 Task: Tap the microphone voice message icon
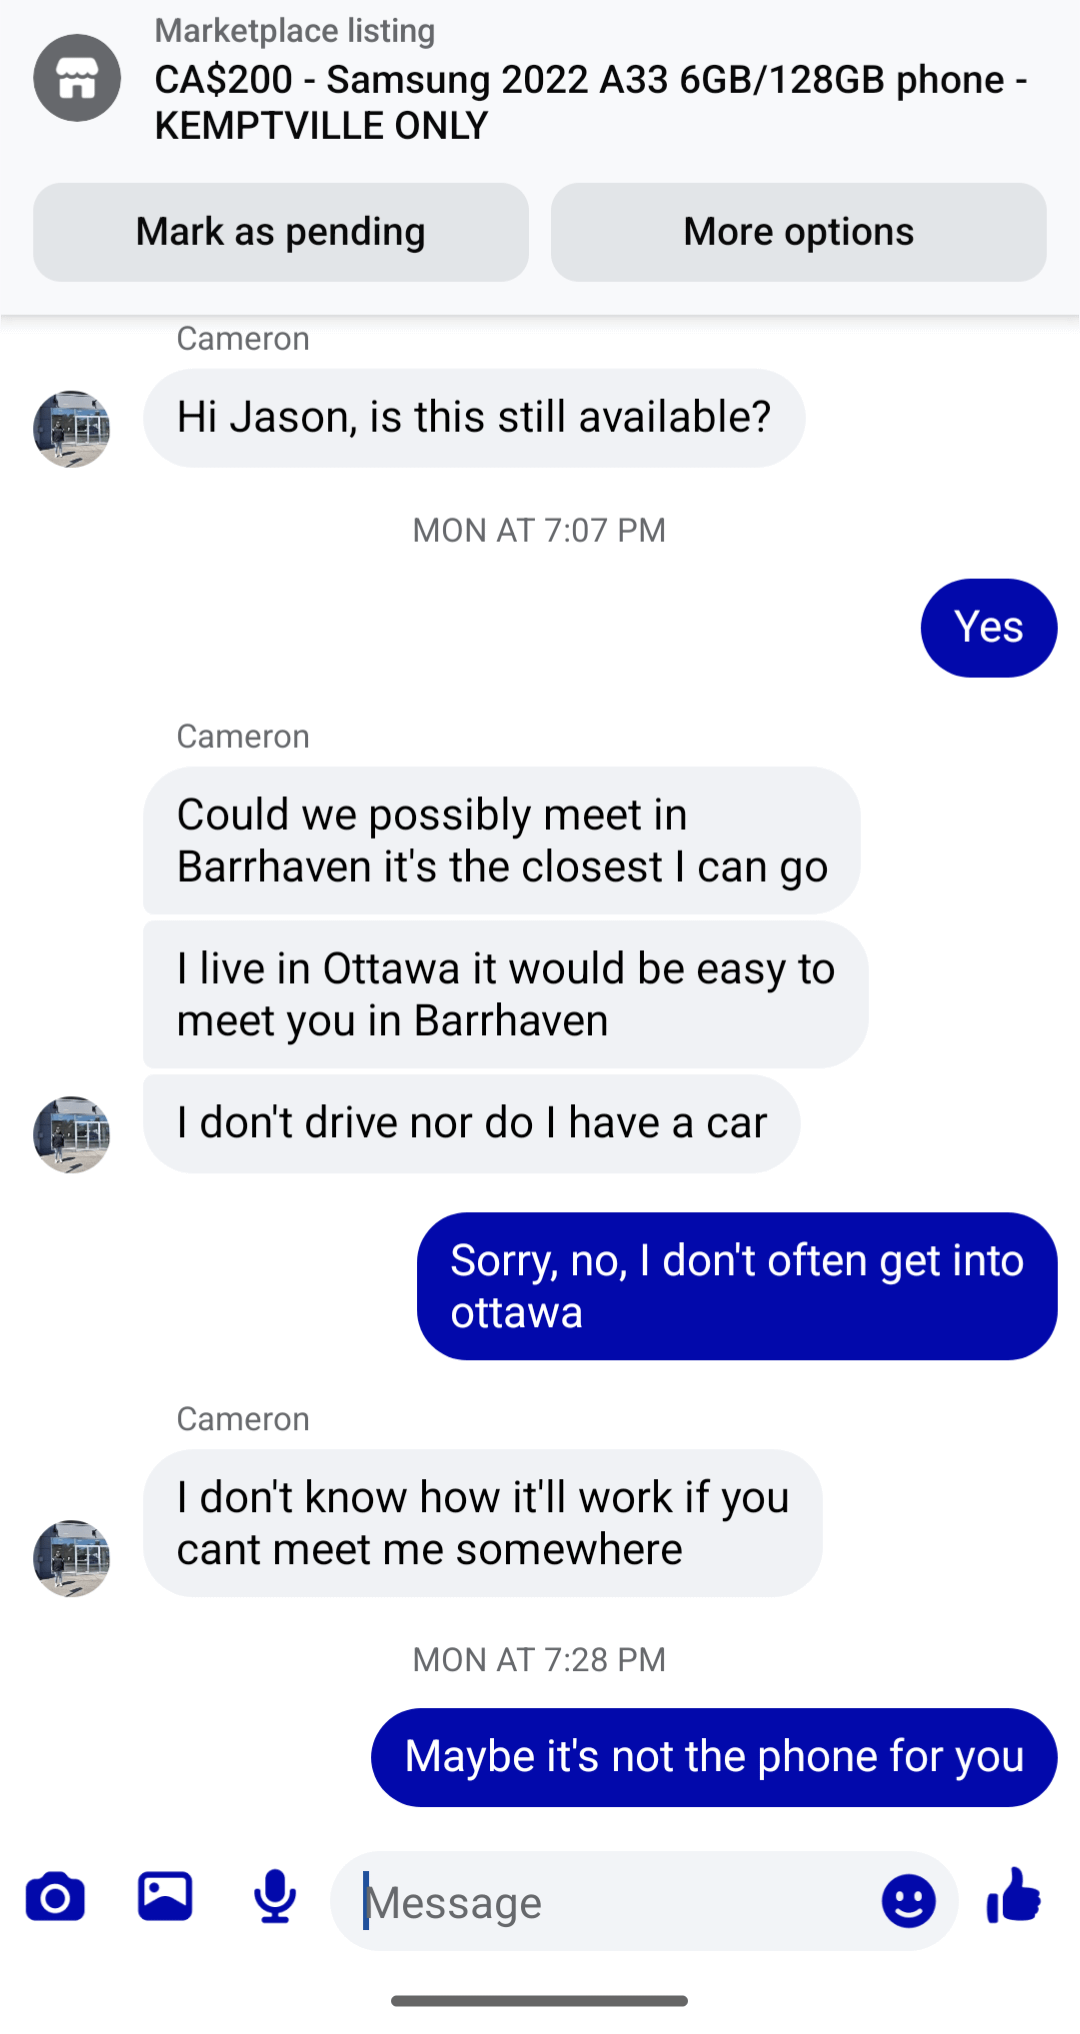pos(274,1897)
